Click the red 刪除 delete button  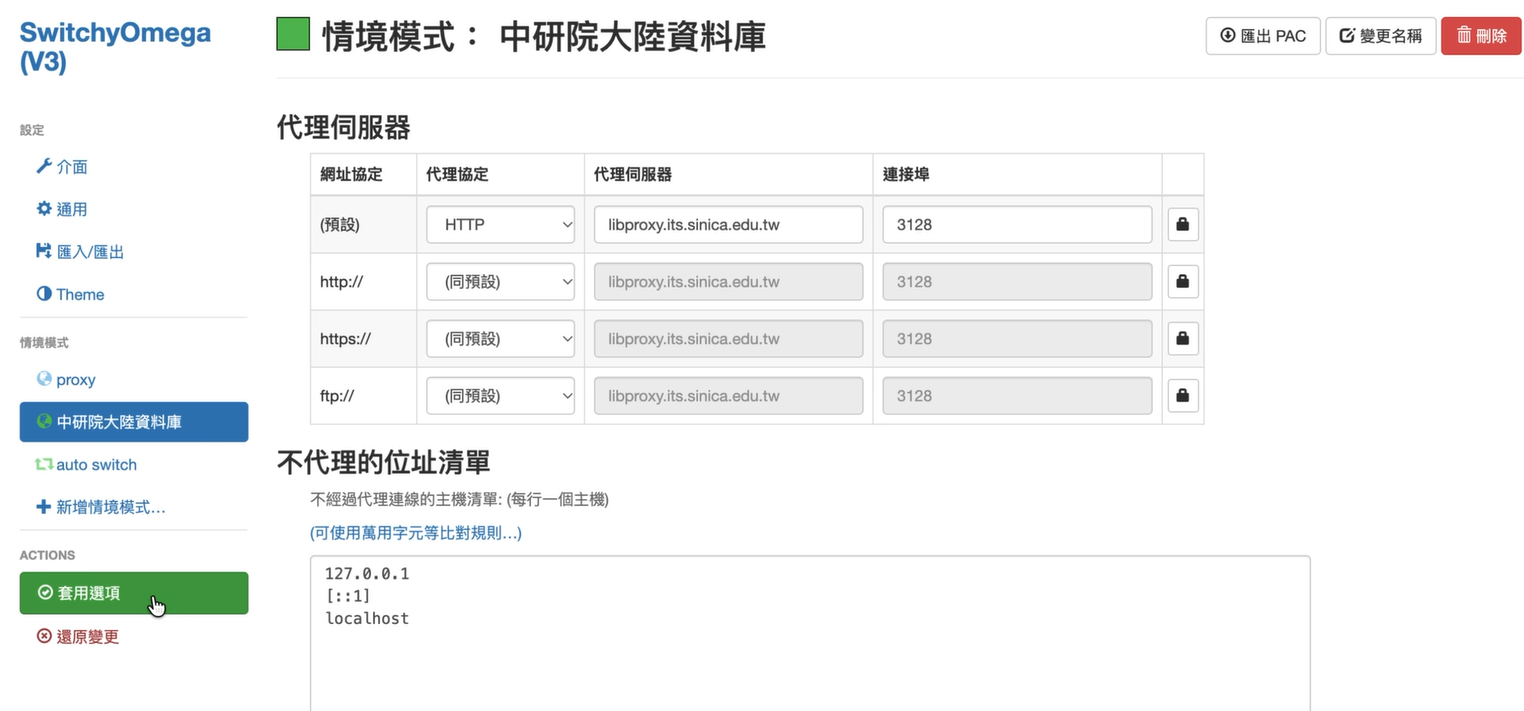1481,36
